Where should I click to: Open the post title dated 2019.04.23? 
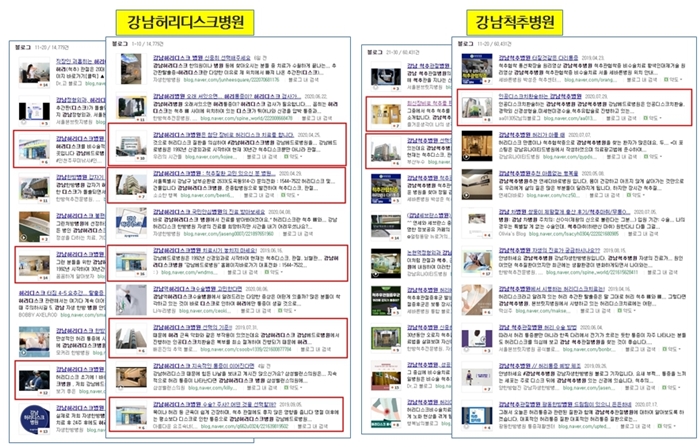pos(538,58)
